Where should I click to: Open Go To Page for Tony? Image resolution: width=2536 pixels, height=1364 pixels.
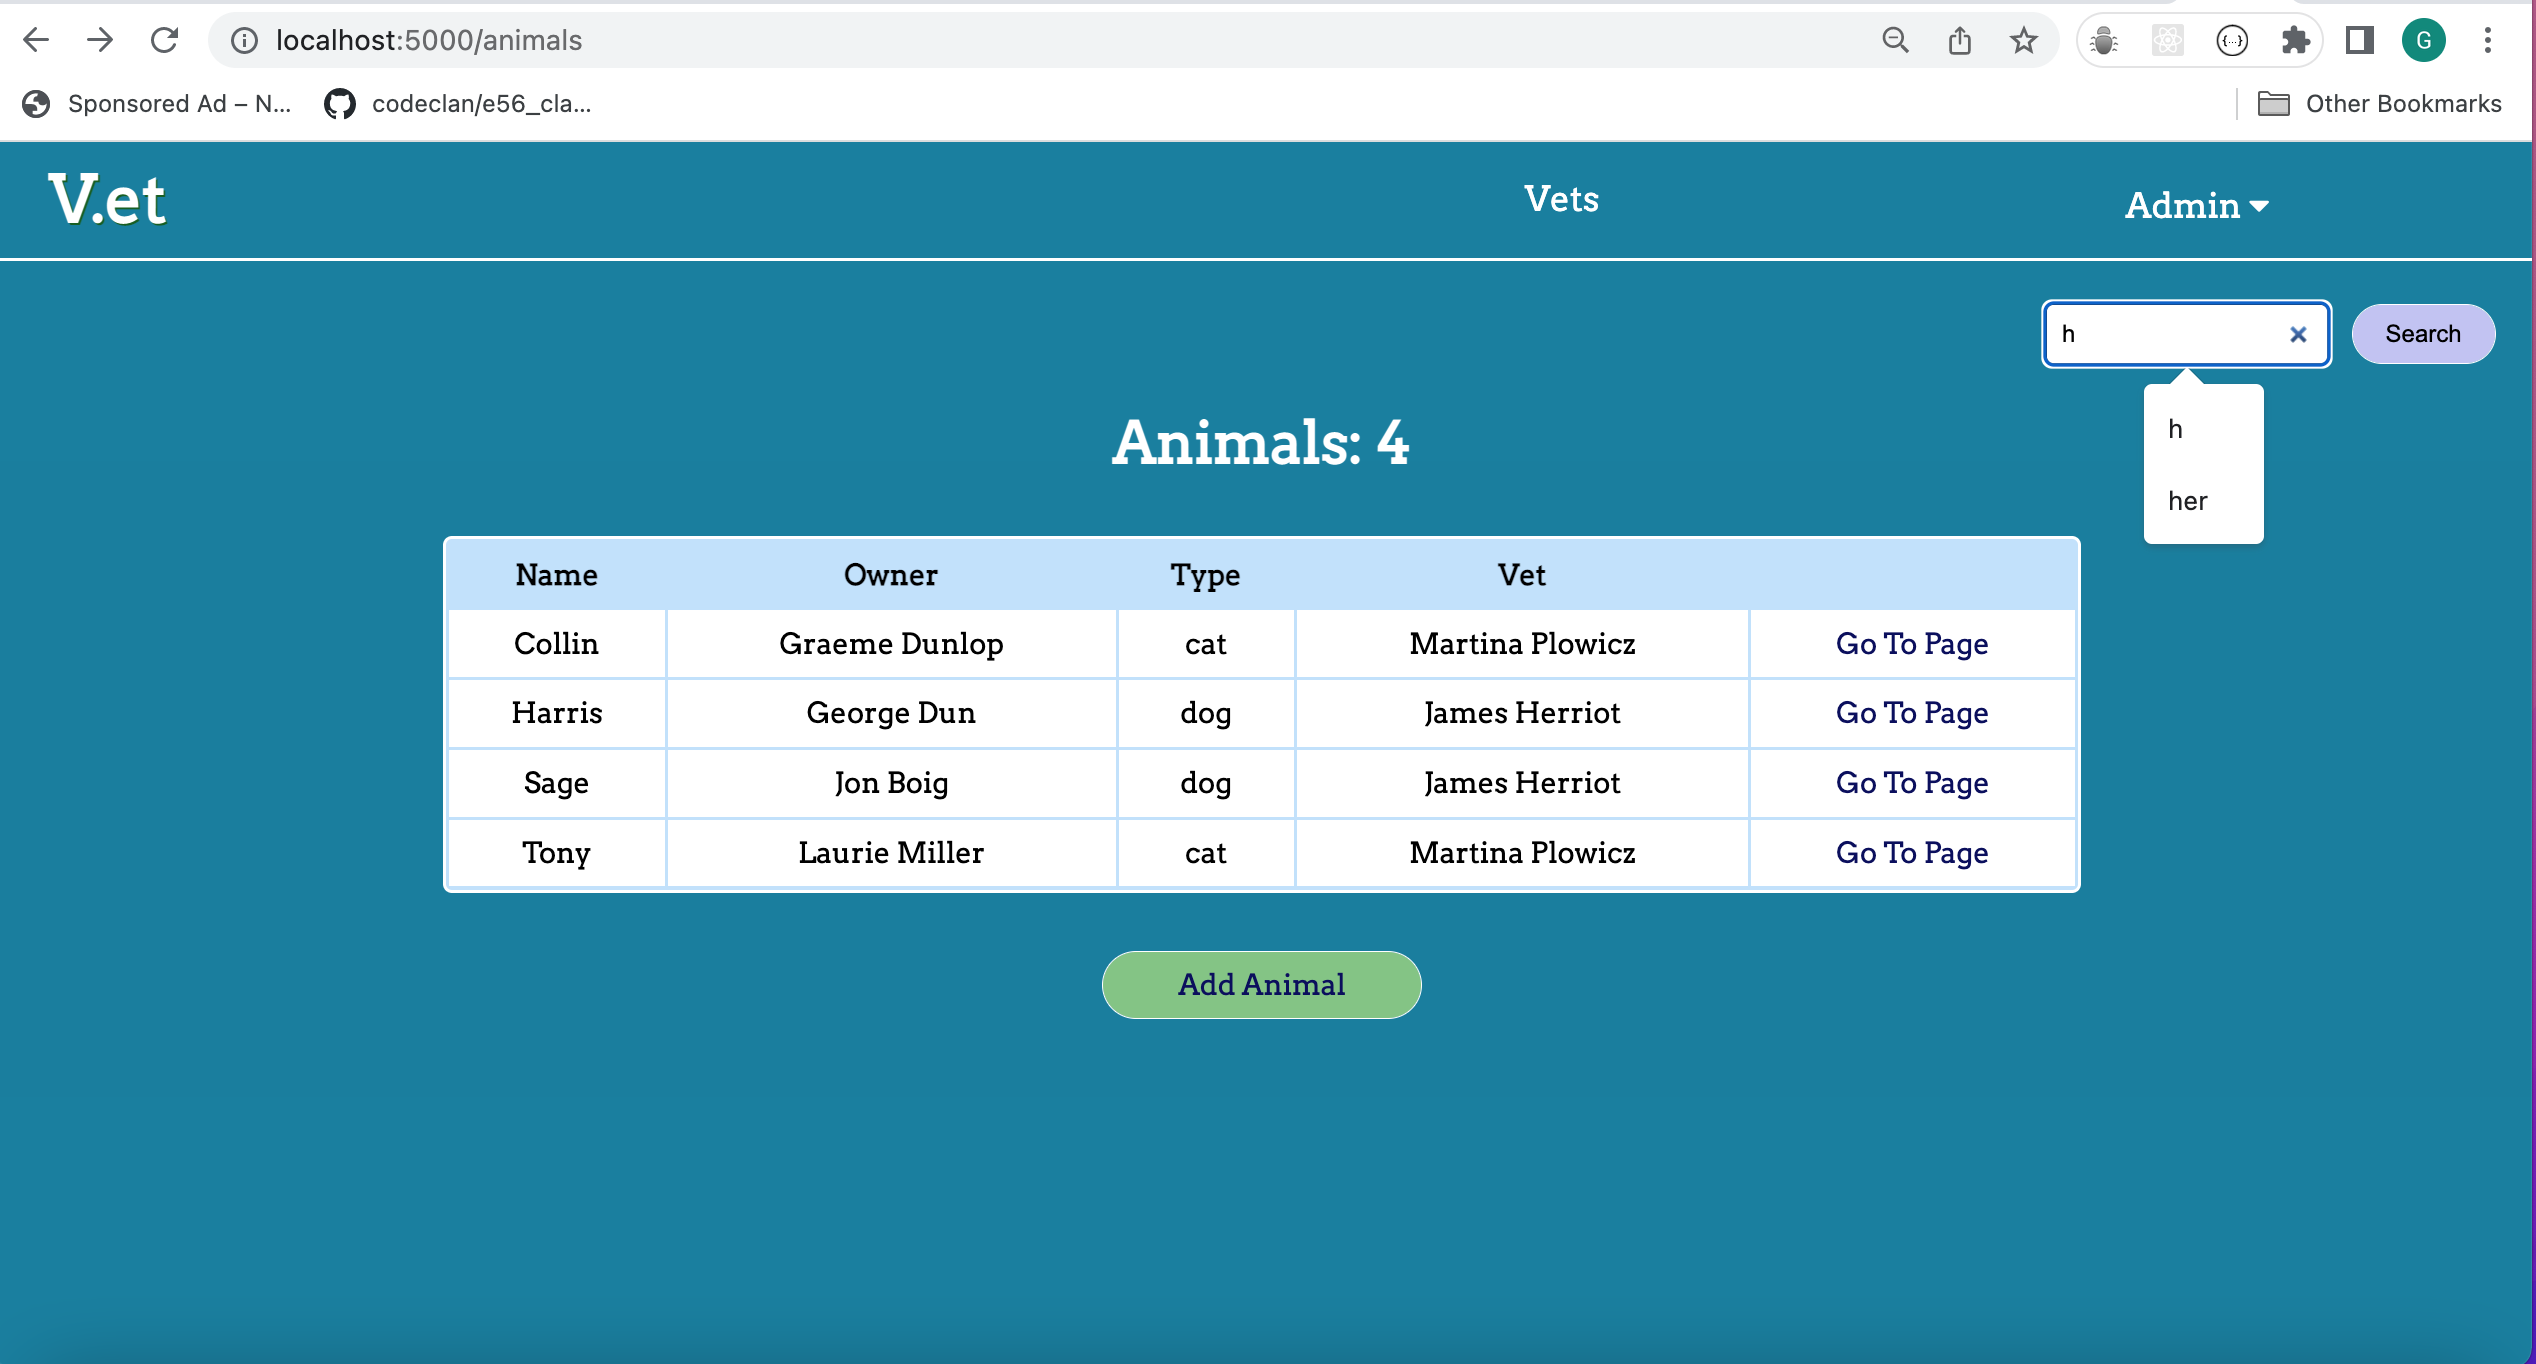coord(1912,853)
